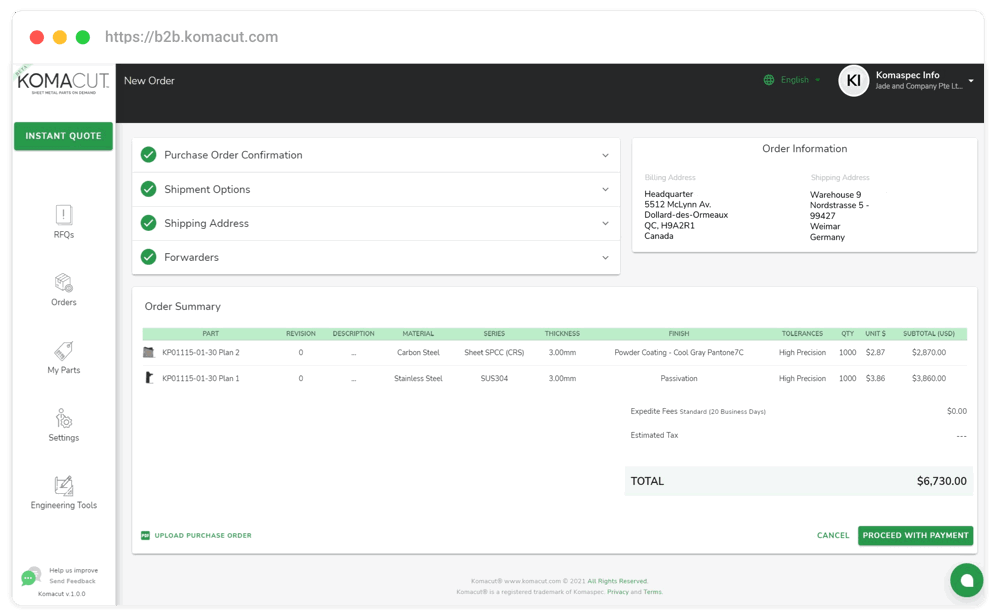Click the Shipping Address green checkmark
1000x616 pixels.
coord(149,223)
